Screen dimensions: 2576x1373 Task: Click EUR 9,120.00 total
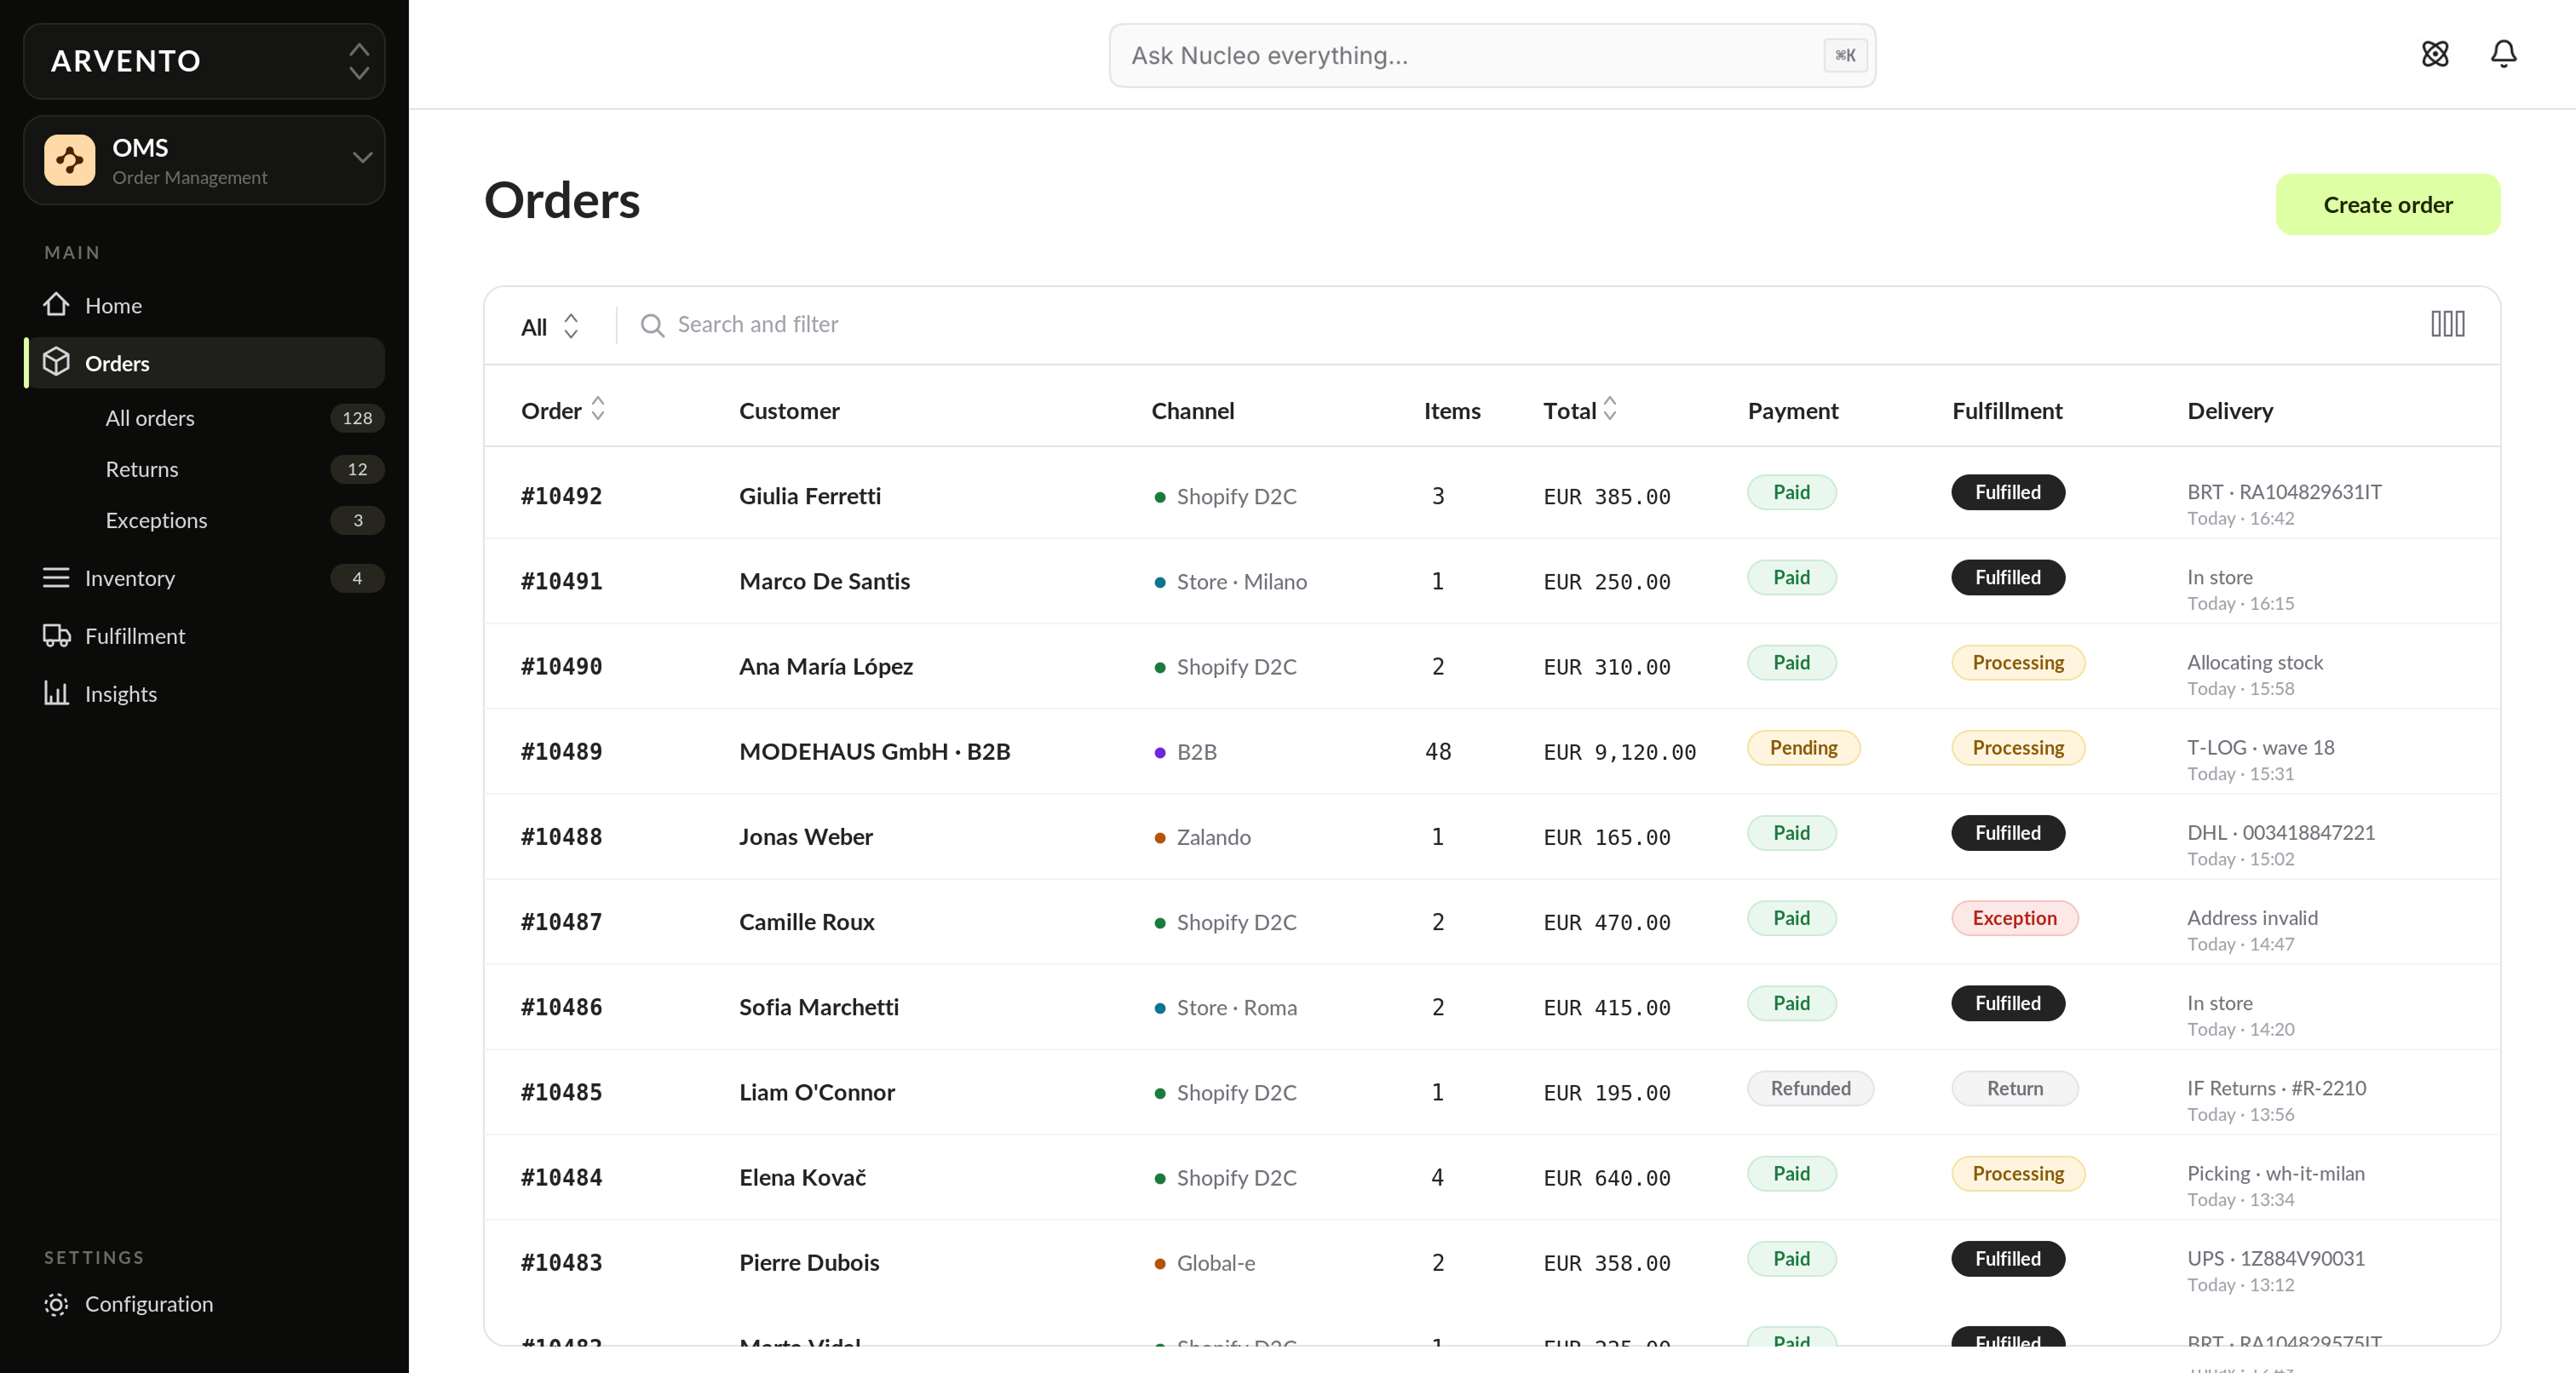click(1619, 752)
